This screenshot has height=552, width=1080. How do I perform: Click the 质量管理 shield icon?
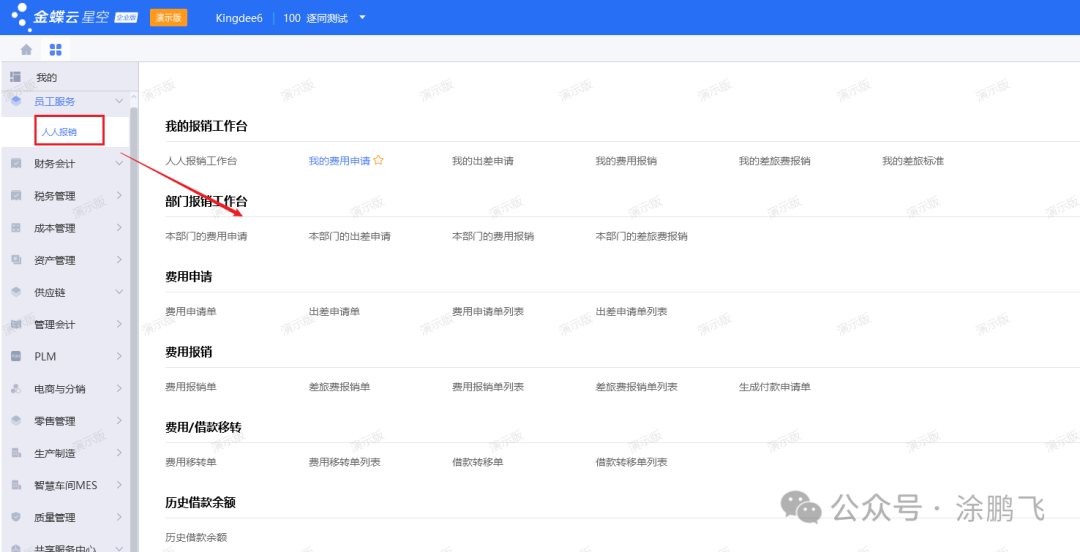coord(16,517)
